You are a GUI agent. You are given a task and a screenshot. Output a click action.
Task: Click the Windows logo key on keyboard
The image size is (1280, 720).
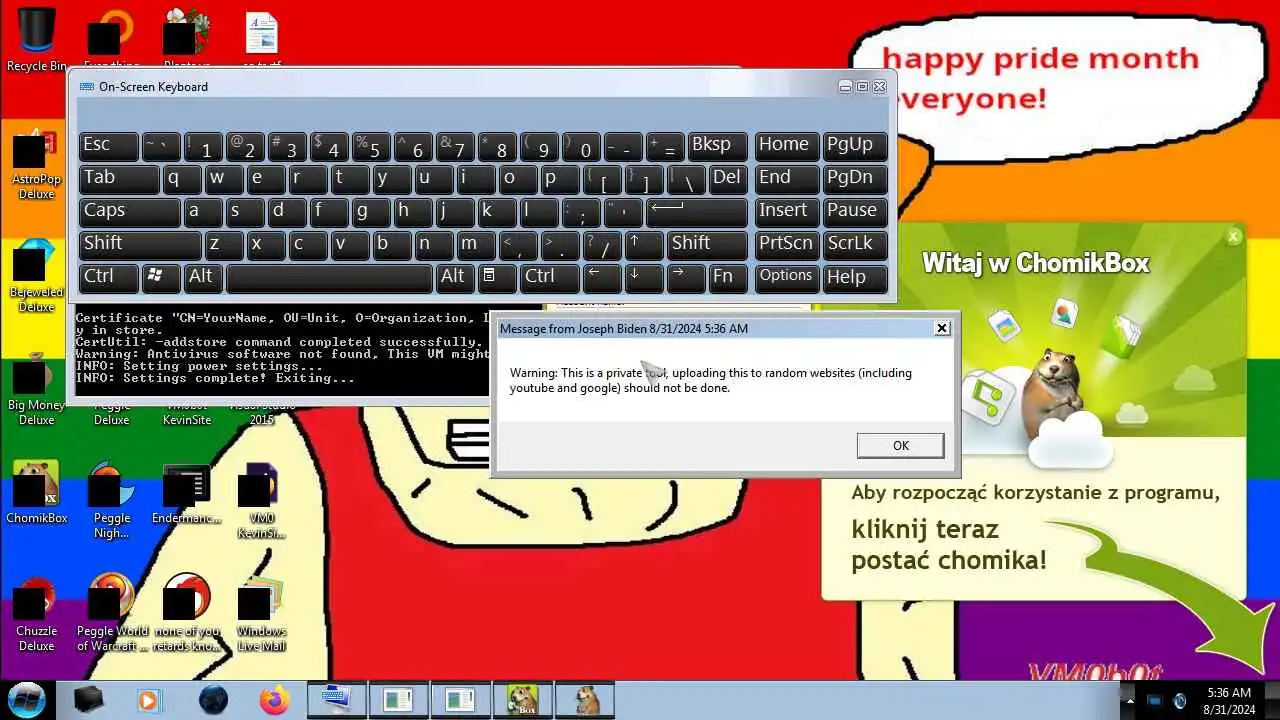[160, 277]
